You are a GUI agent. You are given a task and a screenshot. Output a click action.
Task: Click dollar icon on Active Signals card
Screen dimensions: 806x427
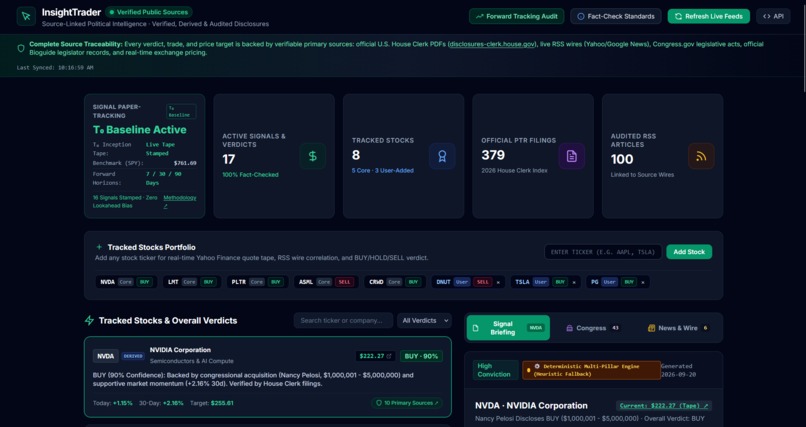point(313,156)
